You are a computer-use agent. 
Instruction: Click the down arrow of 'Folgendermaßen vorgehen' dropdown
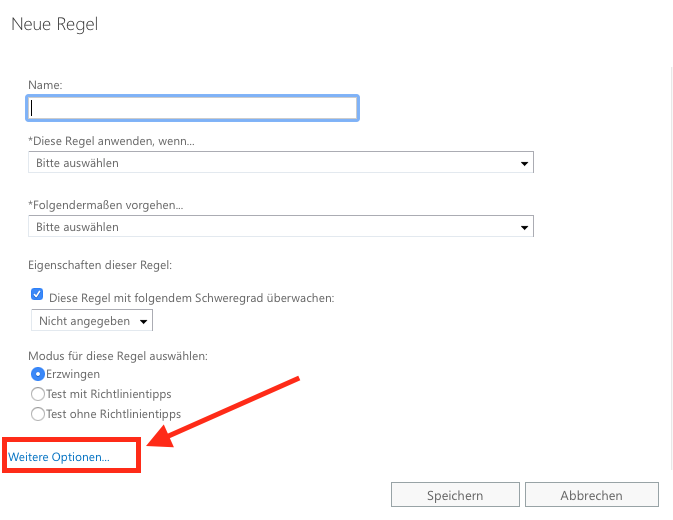click(524, 227)
